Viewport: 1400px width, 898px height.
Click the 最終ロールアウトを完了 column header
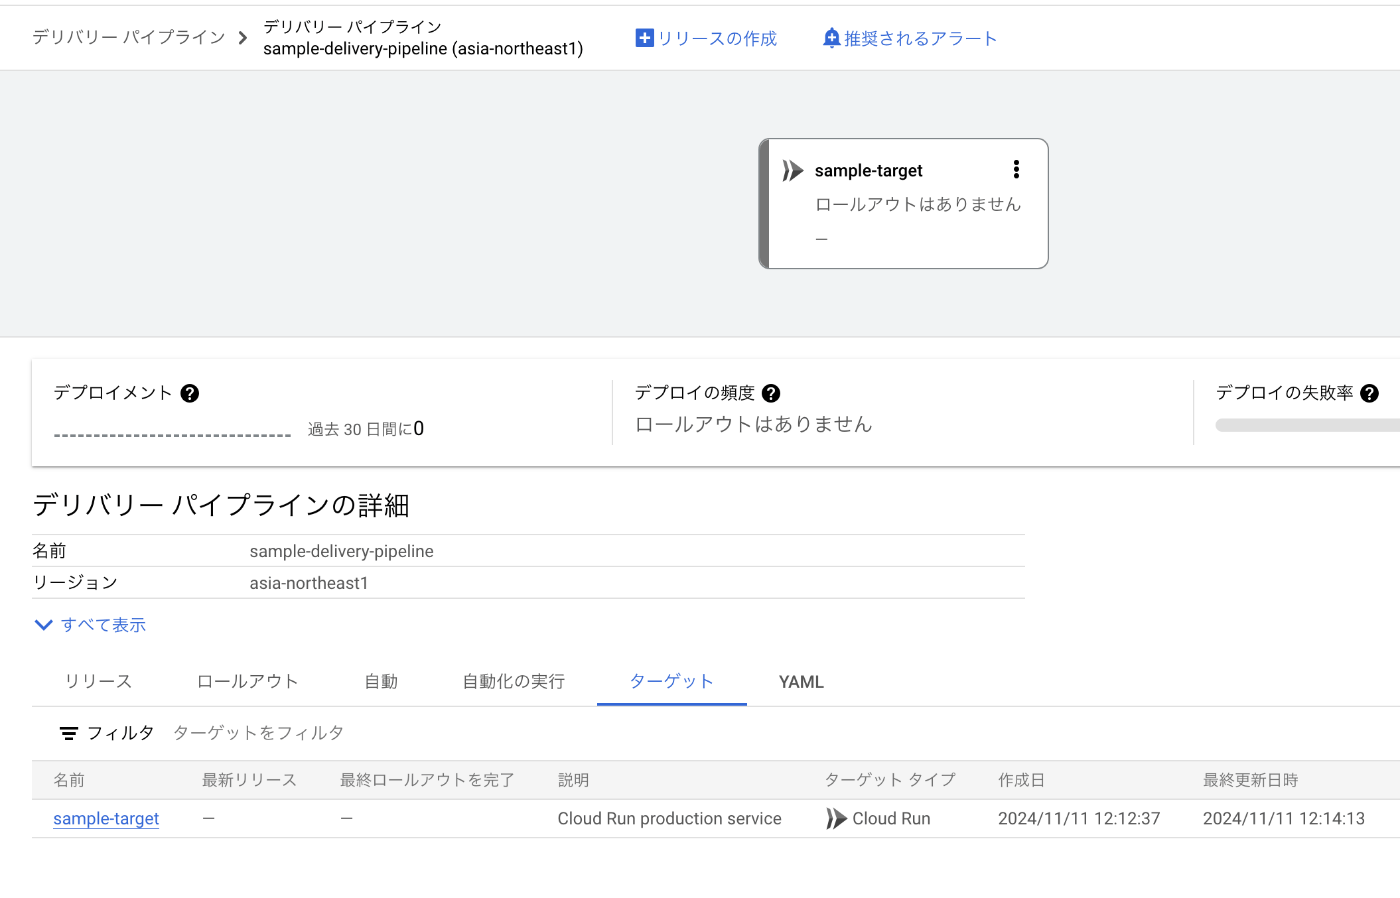pyautogui.click(x=427, y=780)
